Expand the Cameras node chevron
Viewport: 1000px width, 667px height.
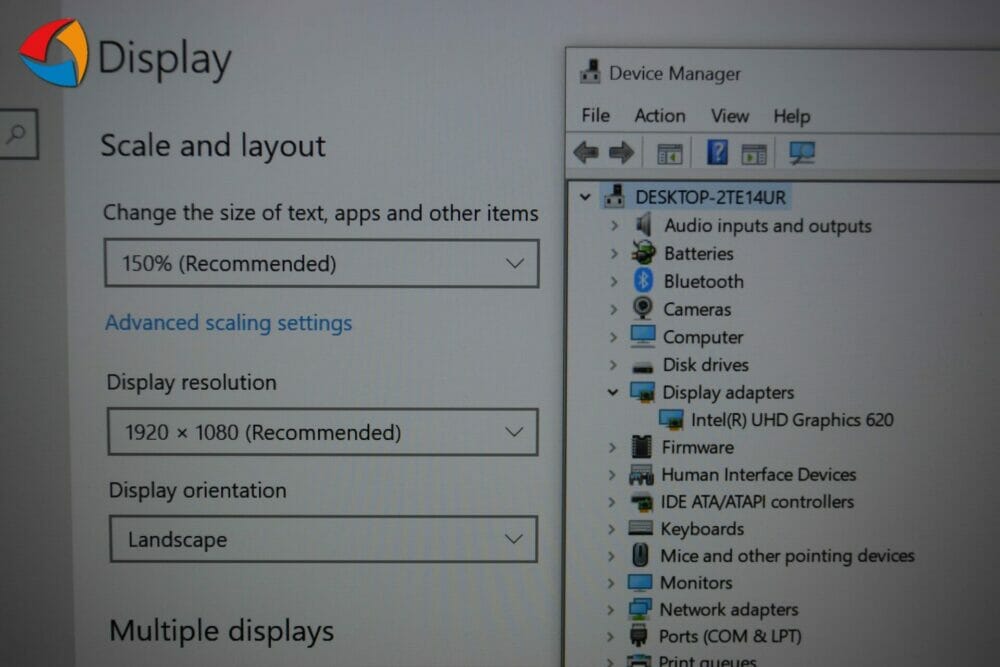614,309
